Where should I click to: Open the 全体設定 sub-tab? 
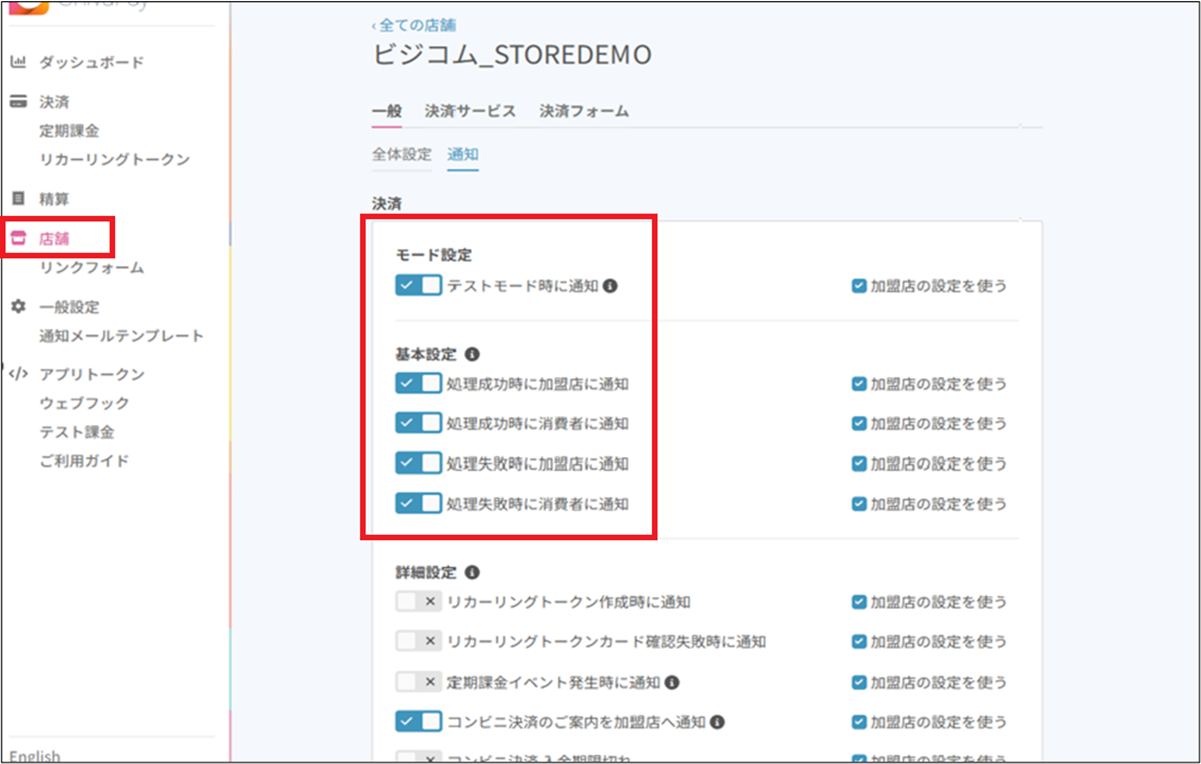(402, 155)
